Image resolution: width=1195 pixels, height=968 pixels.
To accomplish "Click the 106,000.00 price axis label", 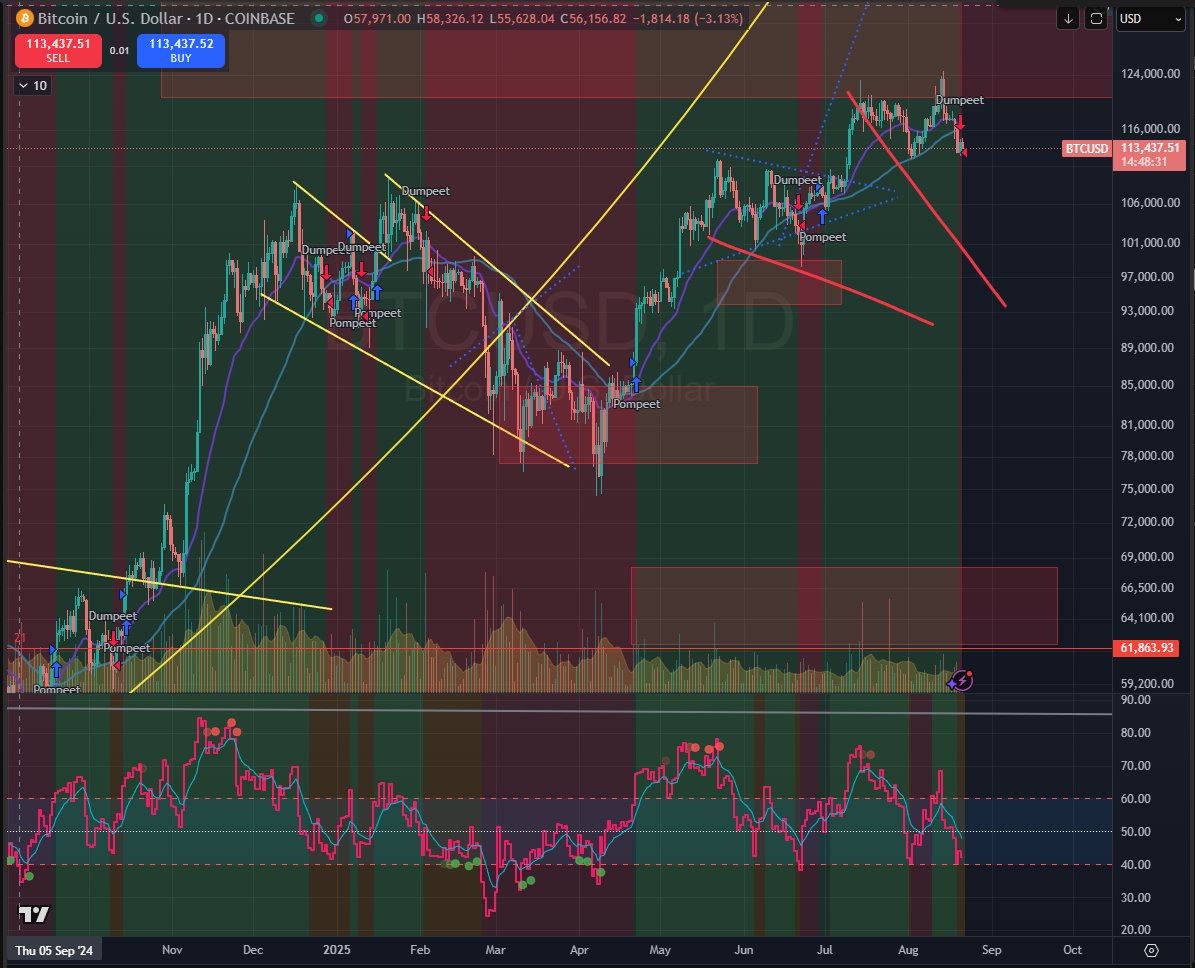I will pyautogui.click(x=1150, y=203).
